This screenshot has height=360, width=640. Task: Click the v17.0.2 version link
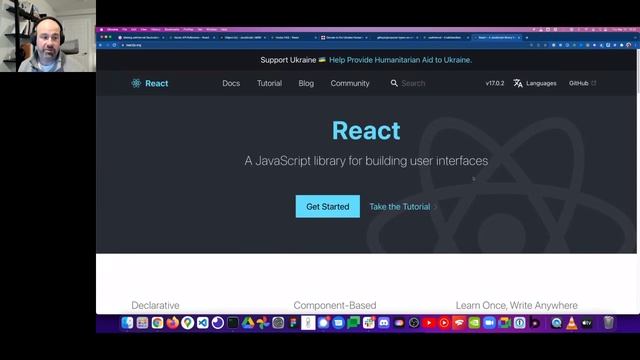[495, 83]
